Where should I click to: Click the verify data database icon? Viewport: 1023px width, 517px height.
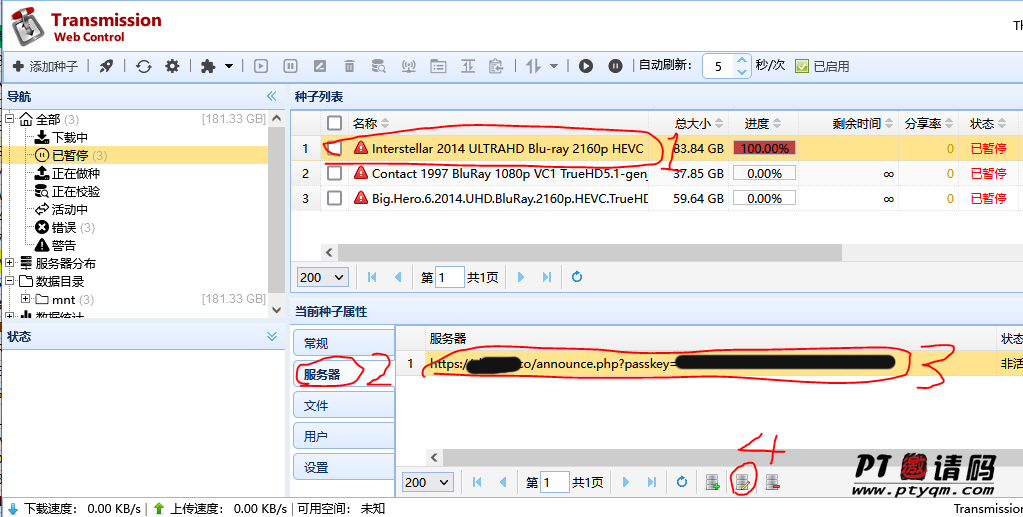[378, 66]
